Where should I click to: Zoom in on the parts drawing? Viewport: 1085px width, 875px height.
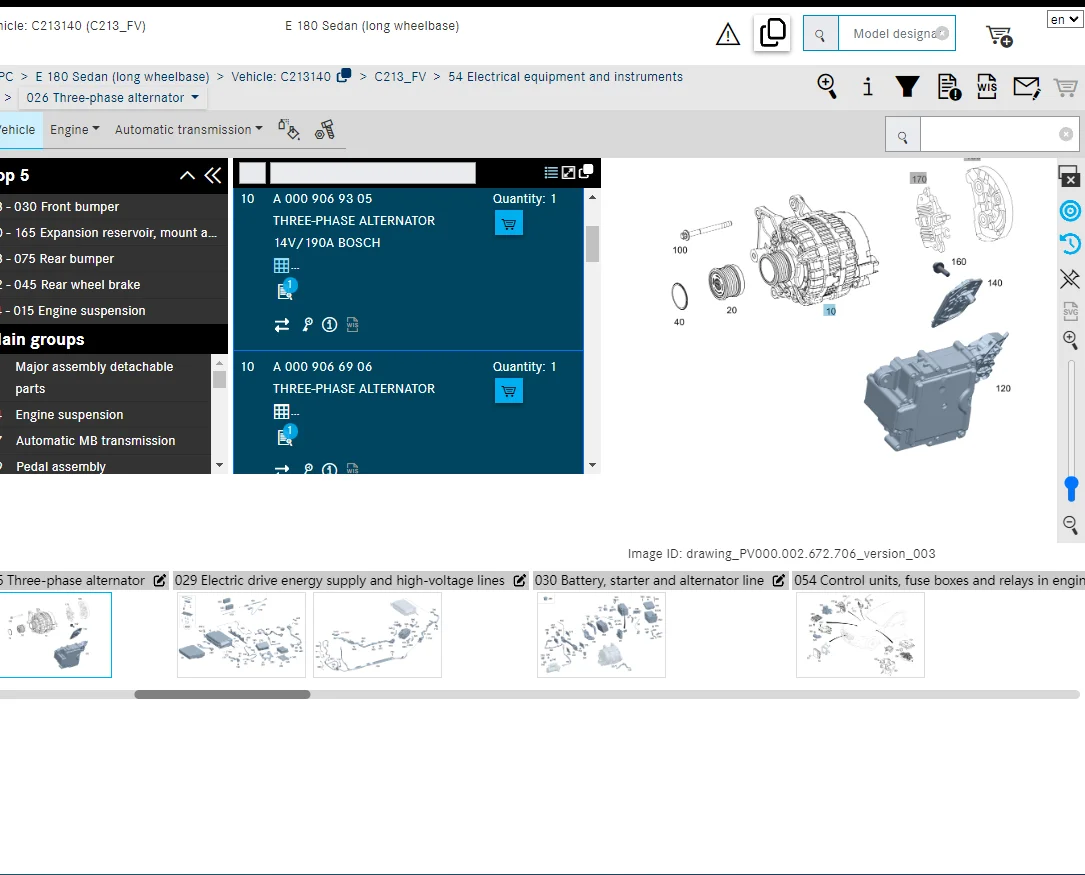click(1070, 339)
